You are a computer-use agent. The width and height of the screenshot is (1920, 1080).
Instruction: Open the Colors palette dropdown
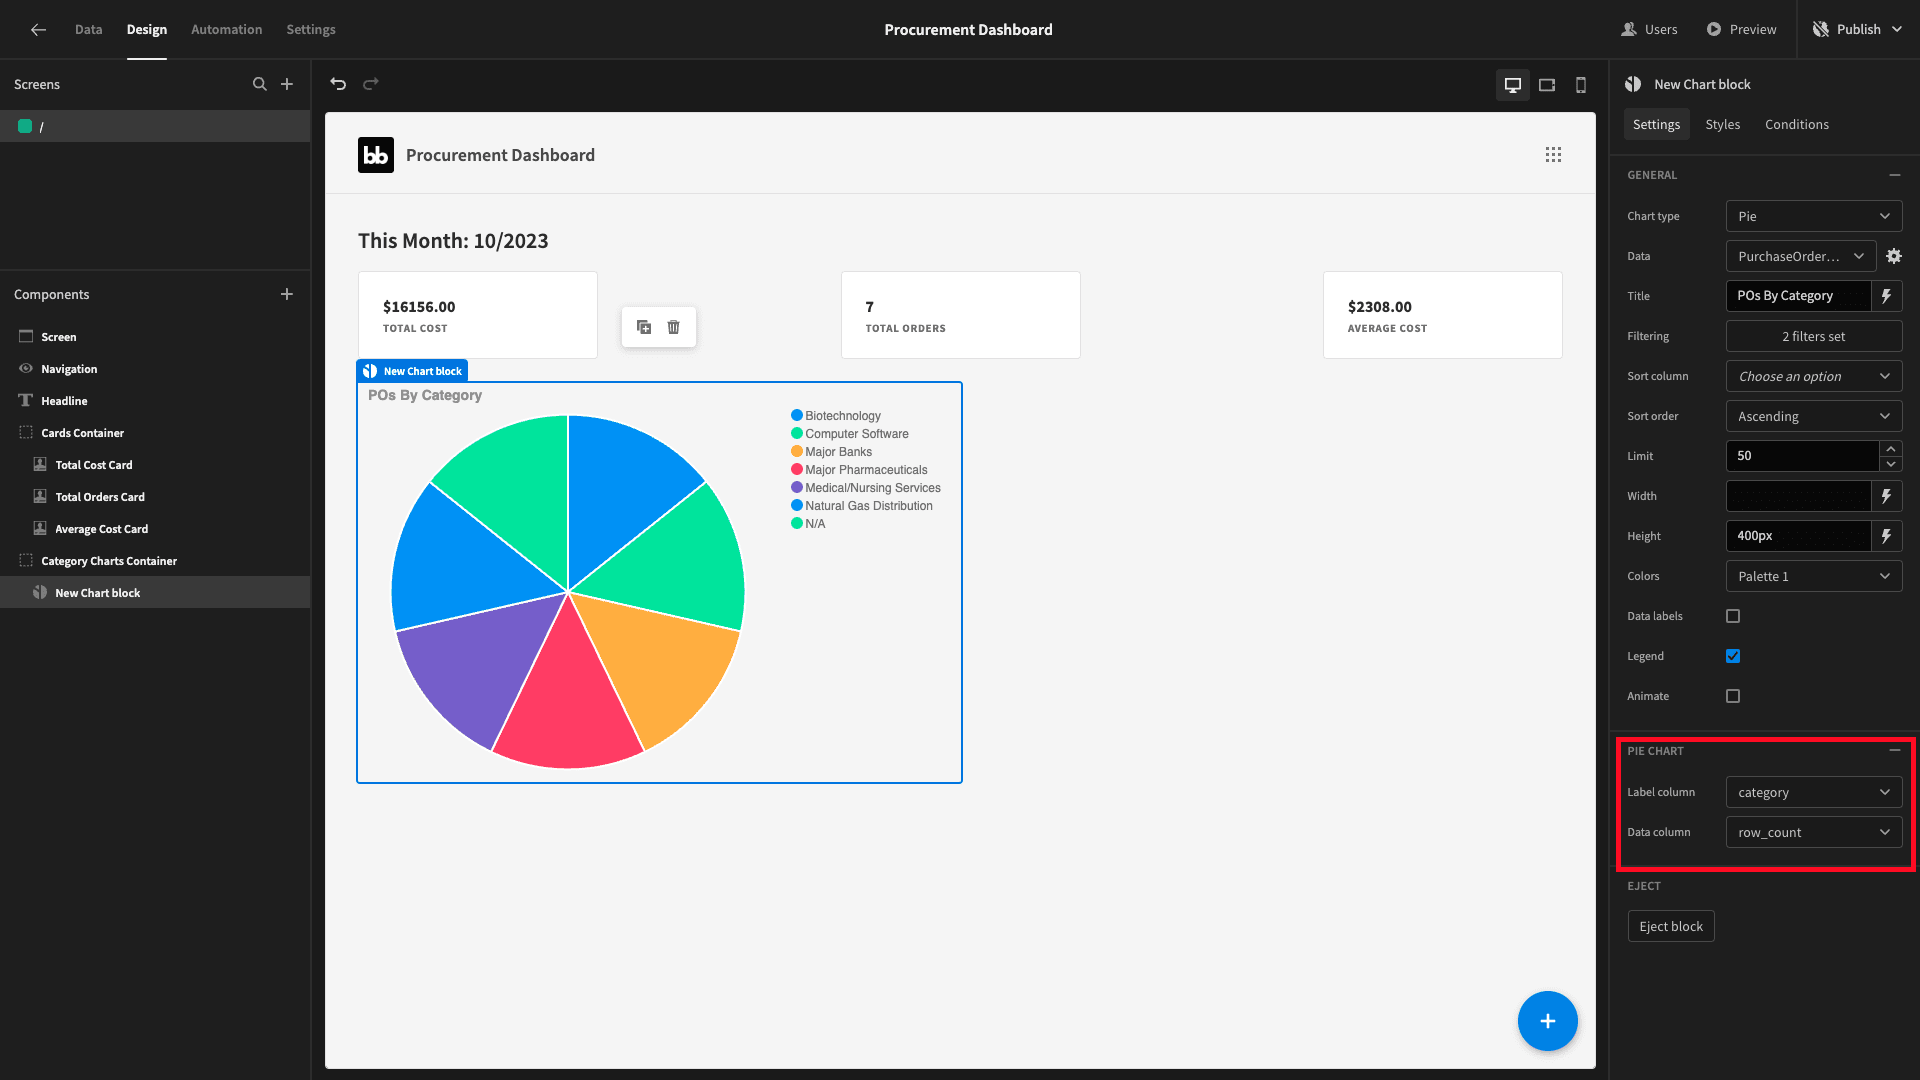(1814, 576)
